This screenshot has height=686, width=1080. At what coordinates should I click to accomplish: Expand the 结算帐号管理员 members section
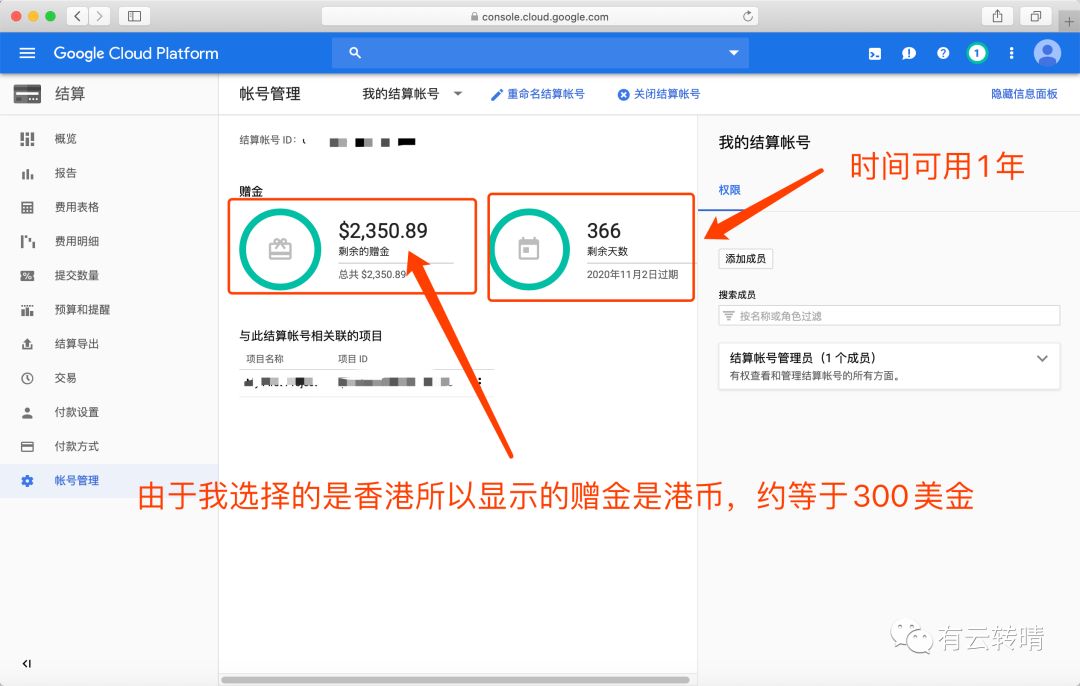(x=1042, y=358)
